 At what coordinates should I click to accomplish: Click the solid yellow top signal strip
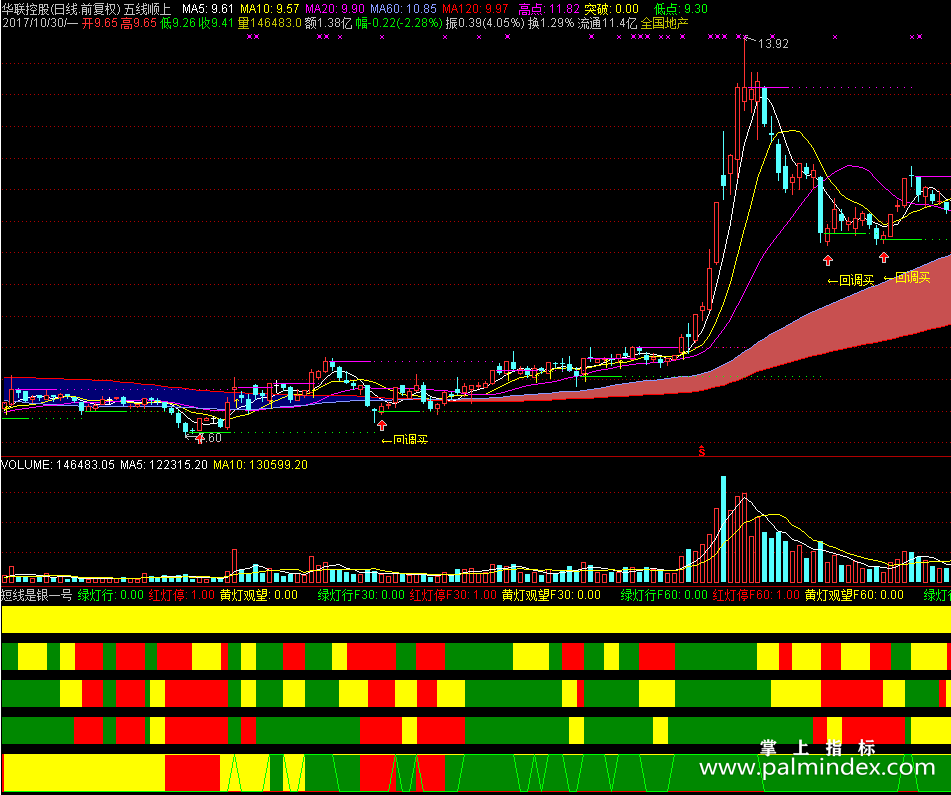pyautogui.click(x=476, y=619)
